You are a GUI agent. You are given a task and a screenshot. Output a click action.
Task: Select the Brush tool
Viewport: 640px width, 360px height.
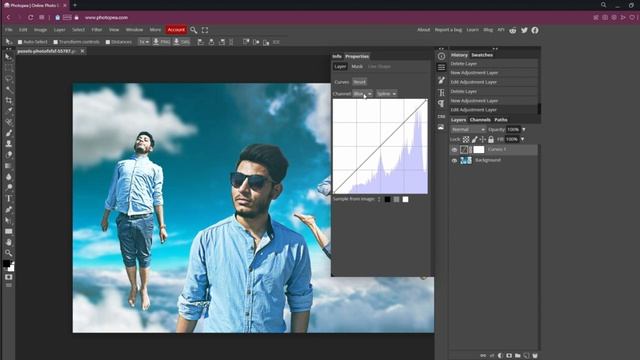(x=9, y=133)
